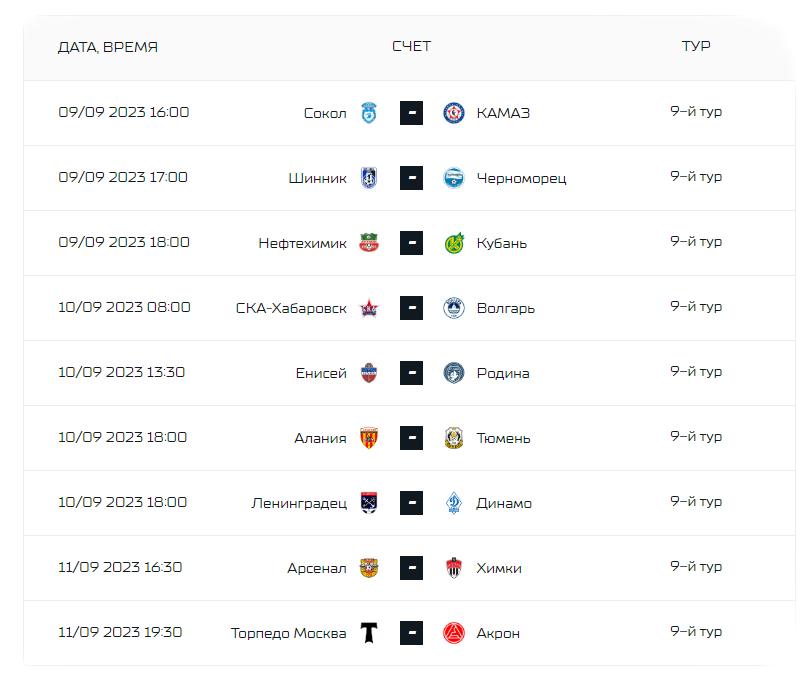Open the Арсенал vs Химки score button

click(x=411, y=568)
